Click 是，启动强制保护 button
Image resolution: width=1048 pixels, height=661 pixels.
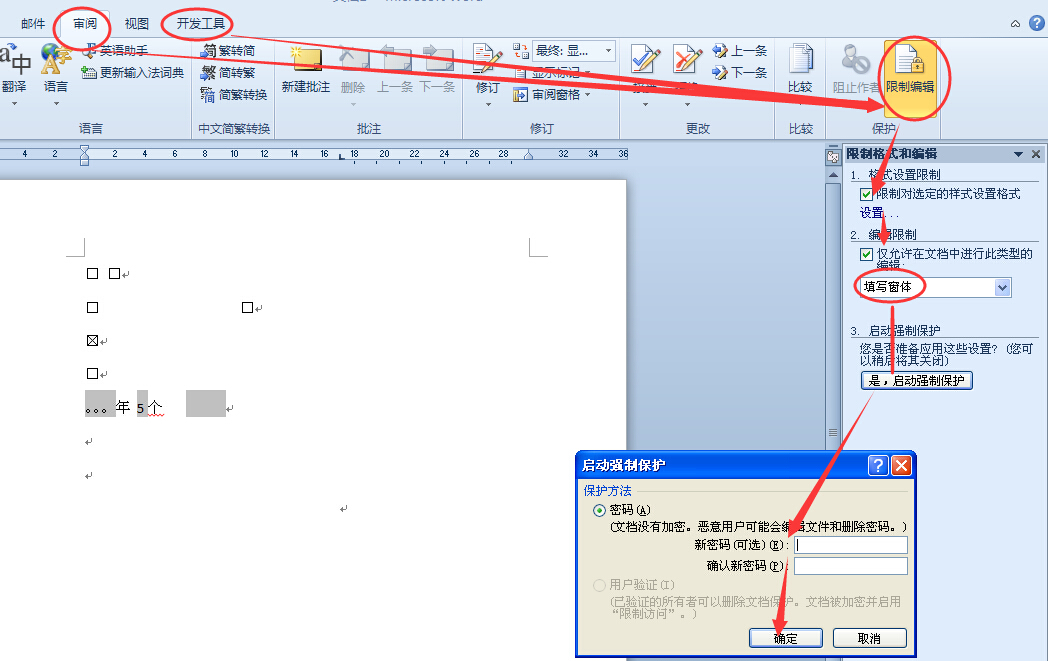(916, 381)
